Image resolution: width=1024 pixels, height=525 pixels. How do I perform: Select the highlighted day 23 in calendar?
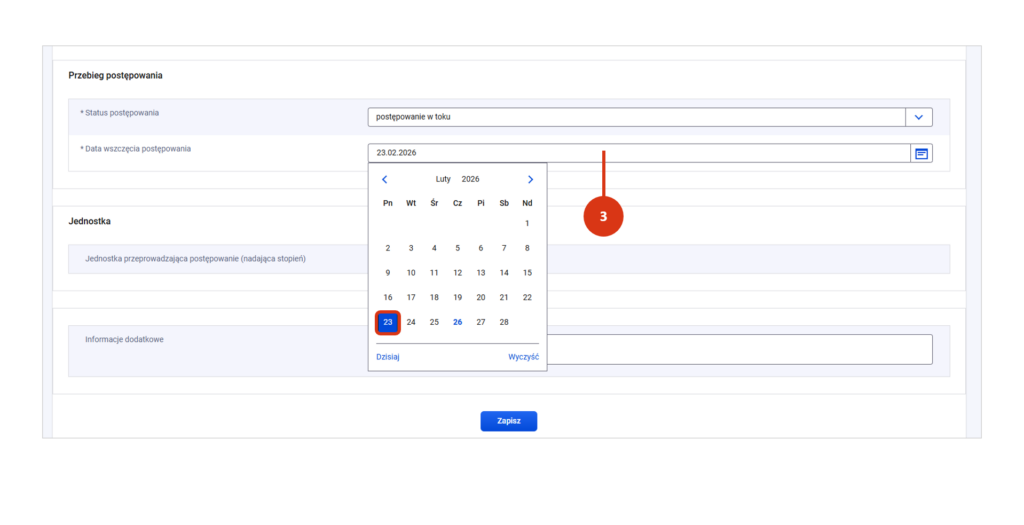388,322
